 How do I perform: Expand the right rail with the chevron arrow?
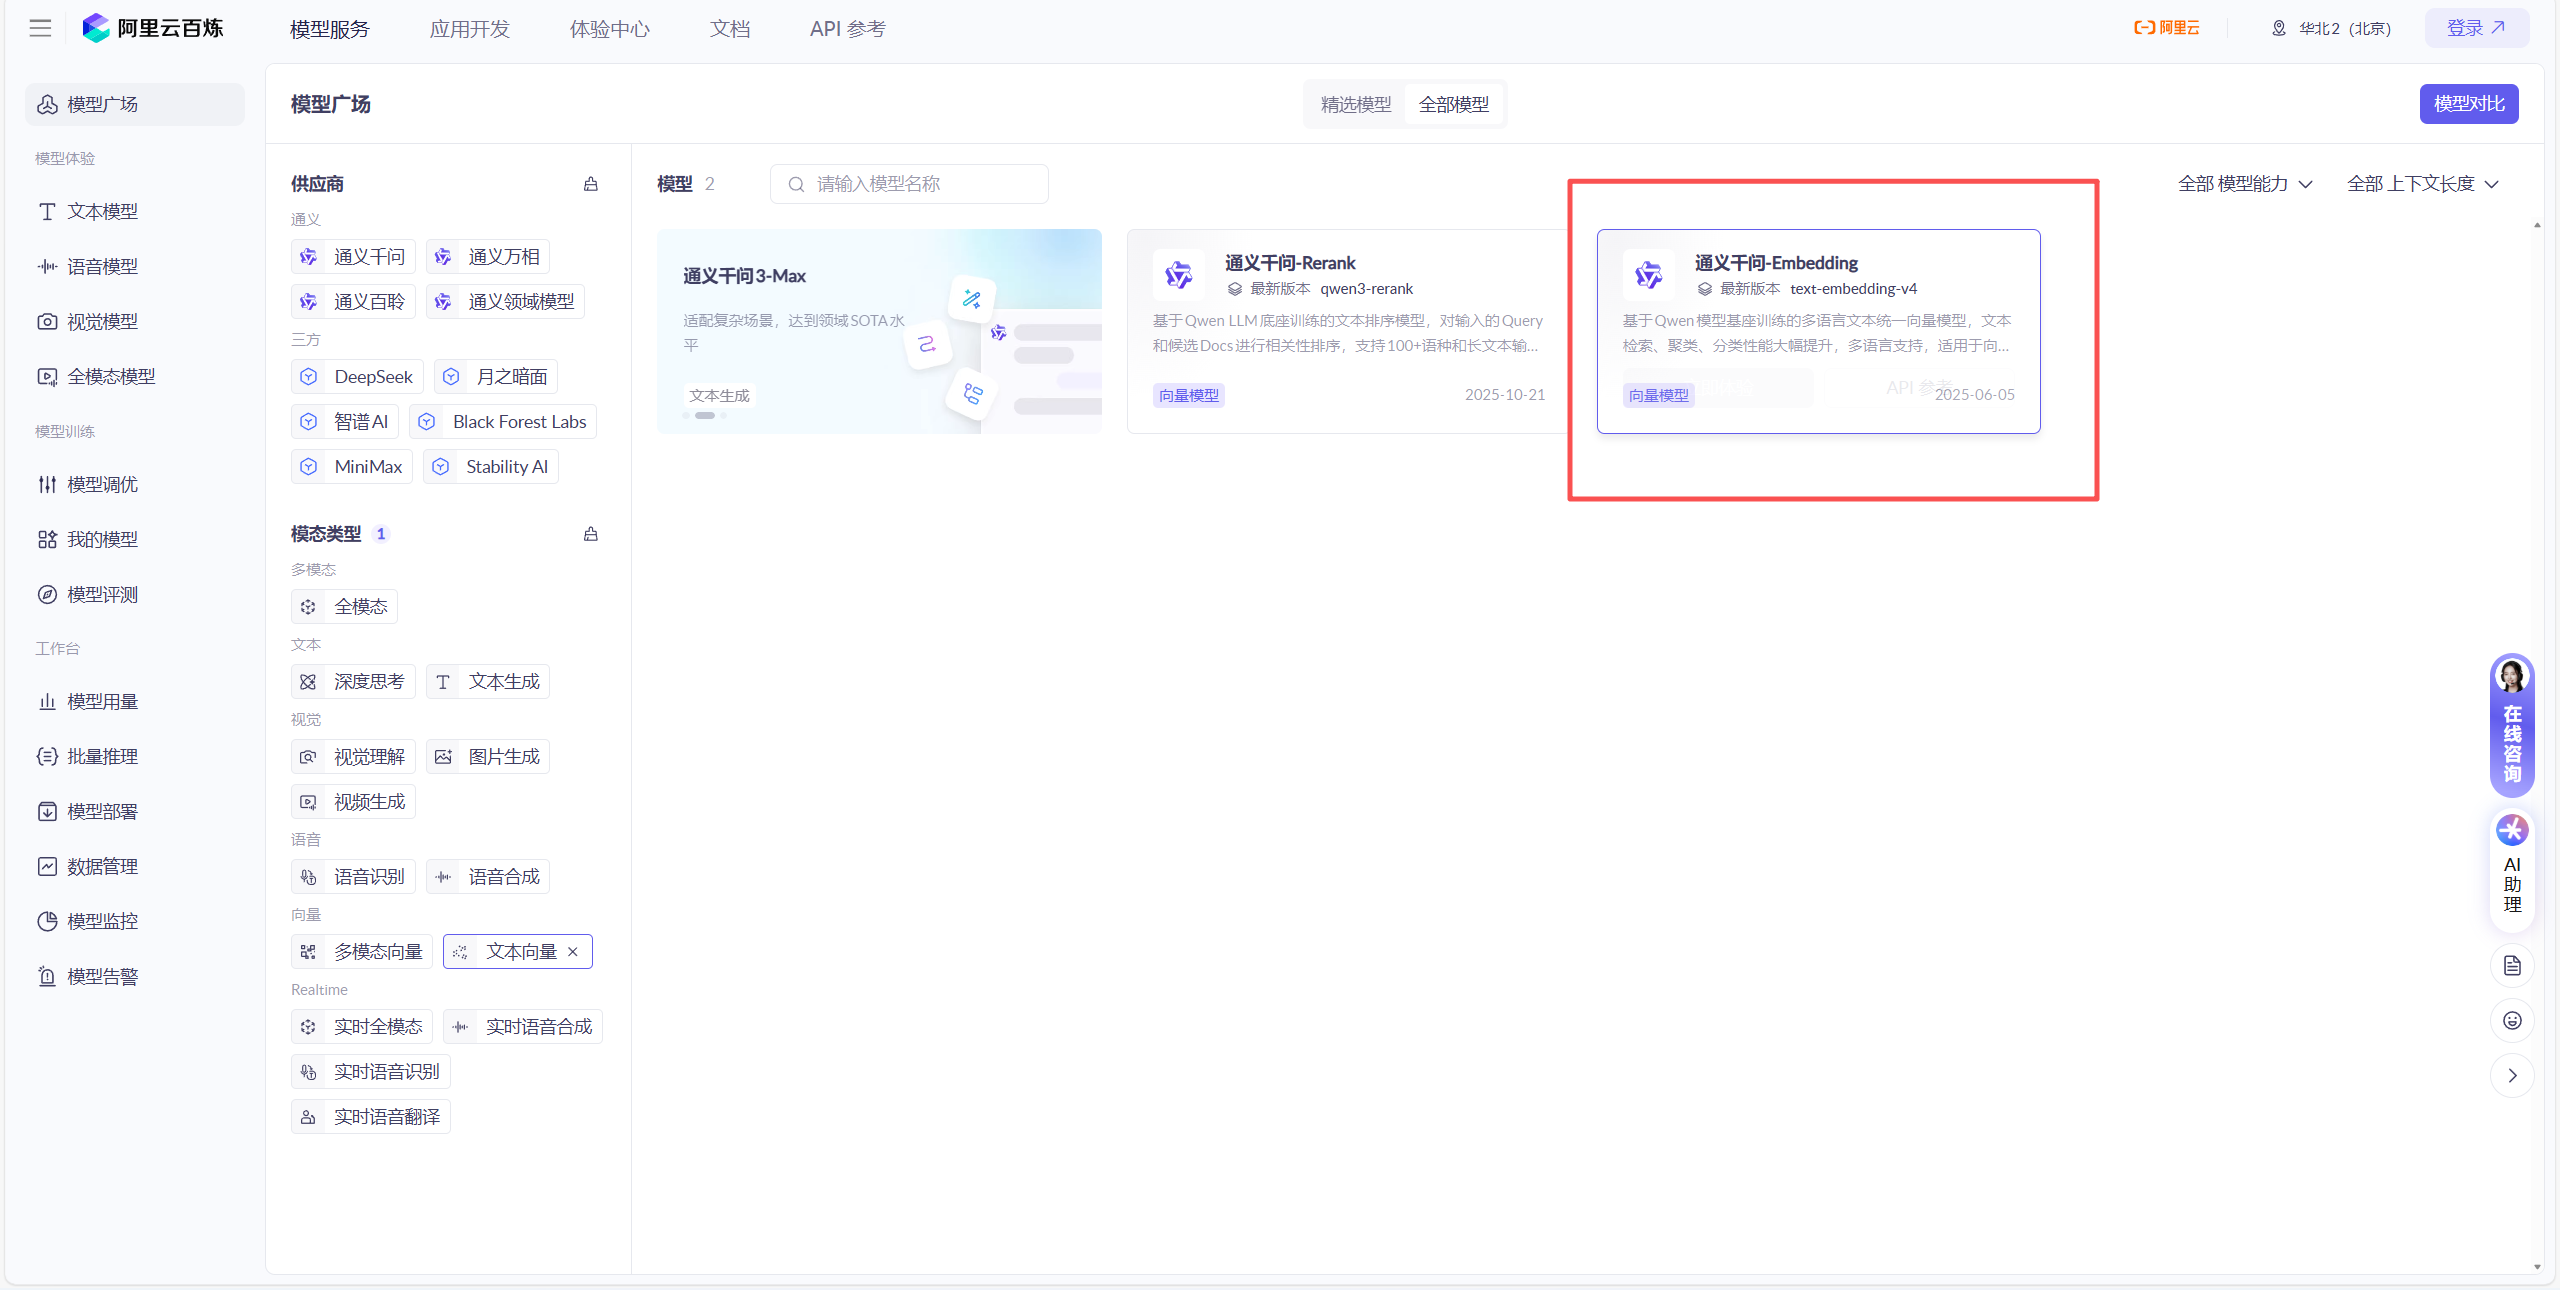pos(2512,1076)
